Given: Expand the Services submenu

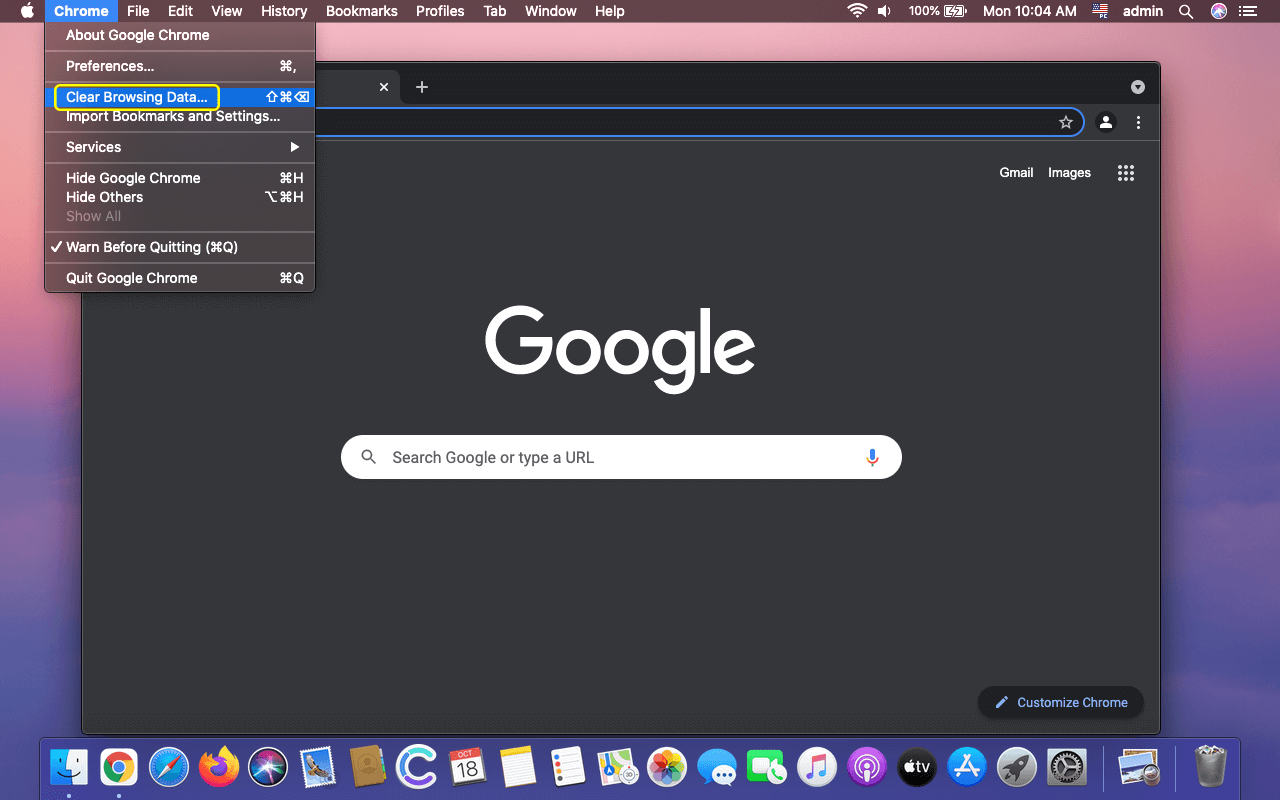Looking at the screenshot, I should tap(93, 147).
